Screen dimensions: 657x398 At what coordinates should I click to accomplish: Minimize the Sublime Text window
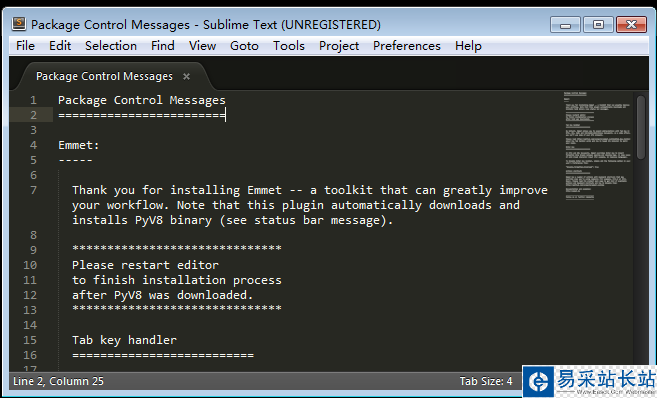[565, 25]
